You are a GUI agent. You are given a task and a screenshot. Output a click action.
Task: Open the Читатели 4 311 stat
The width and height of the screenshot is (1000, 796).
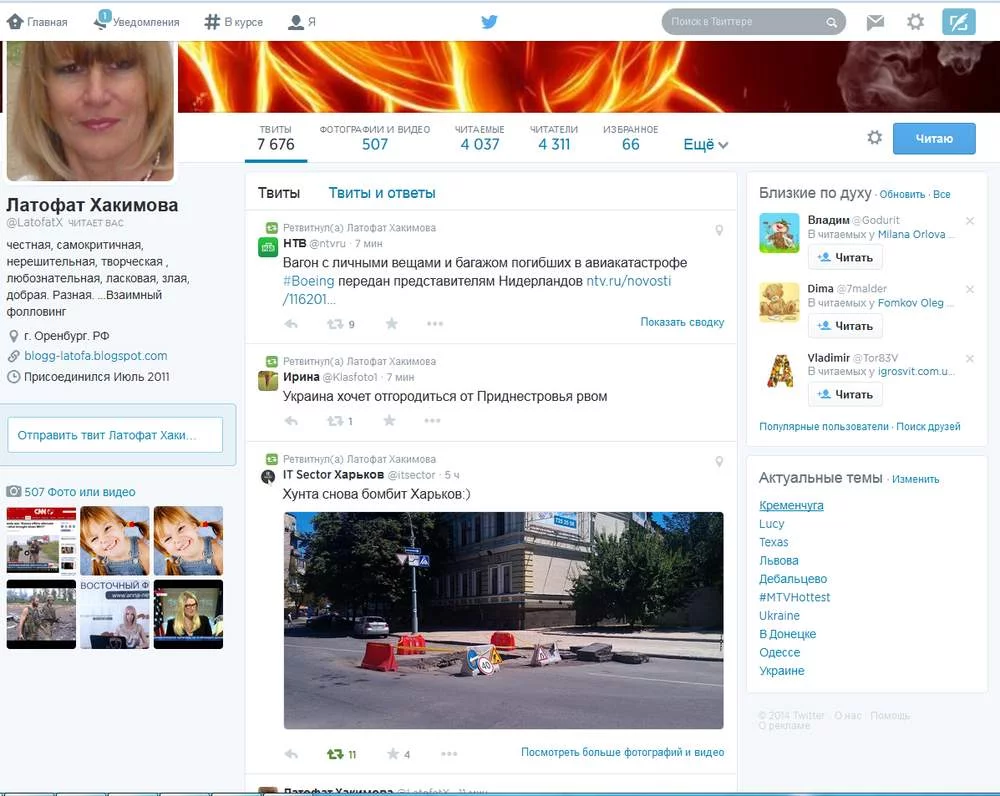click(554, 138)
